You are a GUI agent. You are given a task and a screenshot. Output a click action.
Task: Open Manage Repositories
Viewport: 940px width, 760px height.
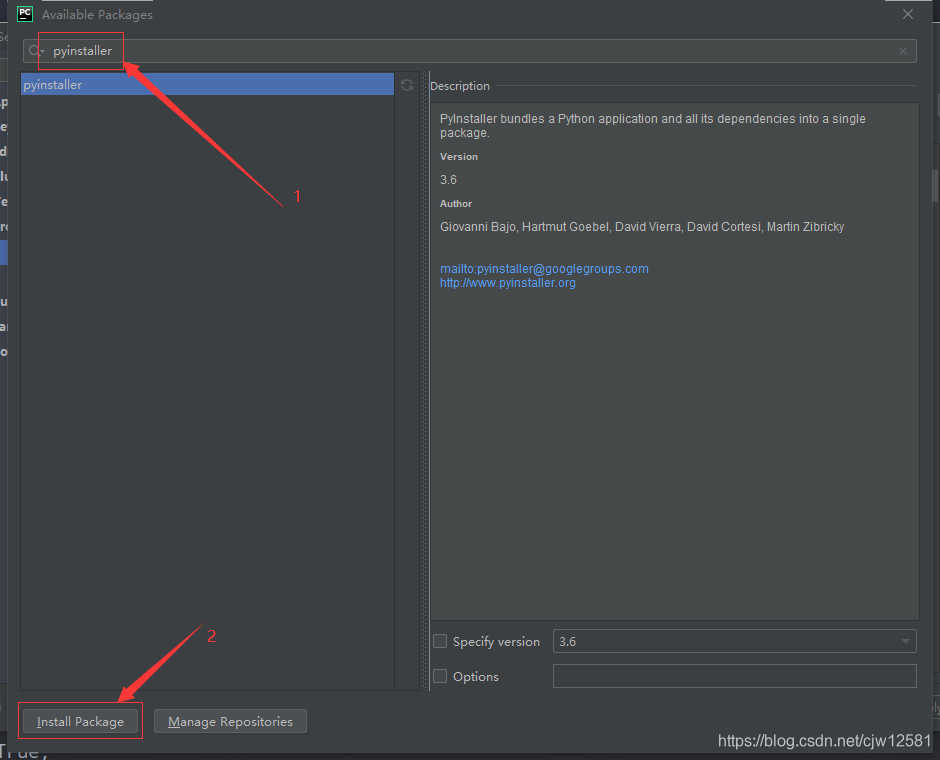230,721
